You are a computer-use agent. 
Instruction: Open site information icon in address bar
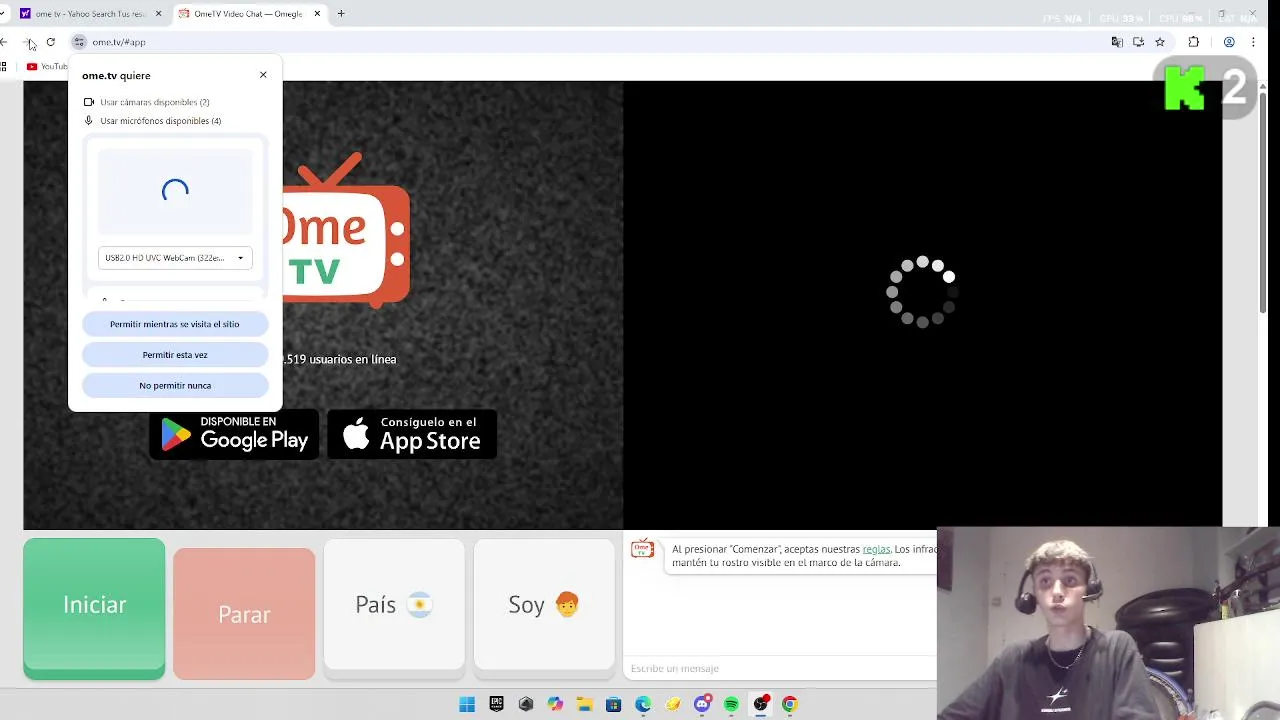[x=79, y=42]
